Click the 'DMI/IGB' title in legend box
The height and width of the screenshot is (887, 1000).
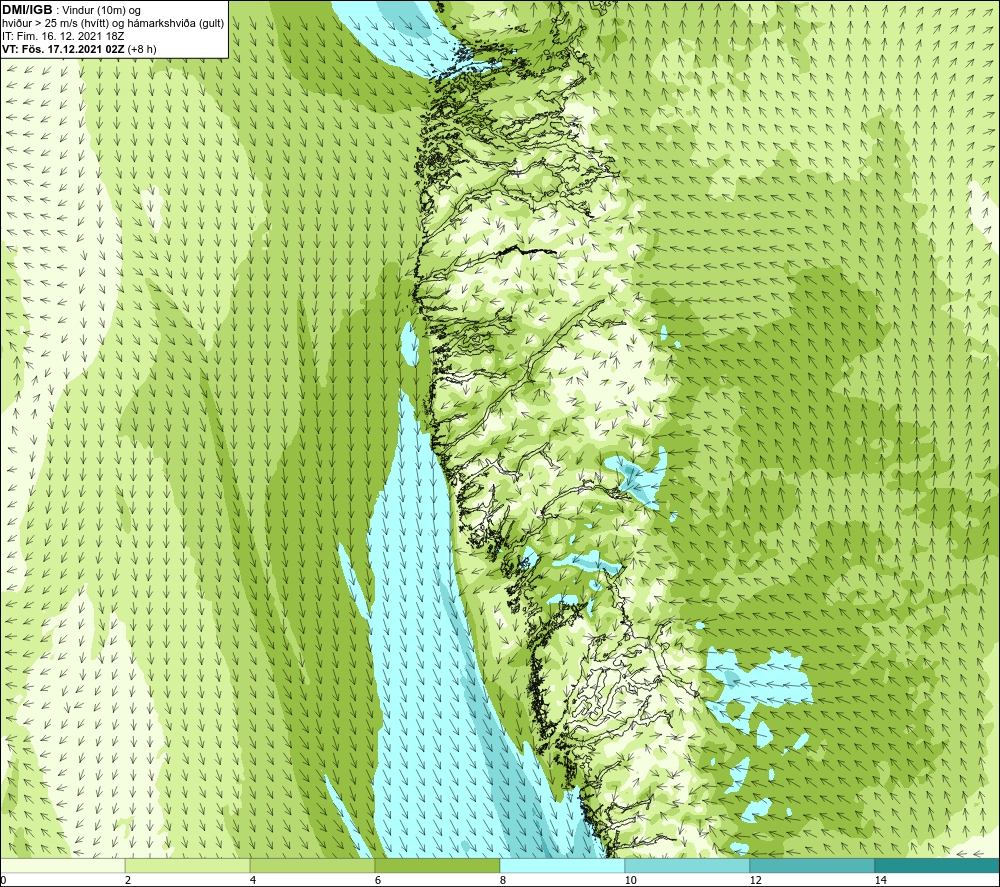(27, 10)
